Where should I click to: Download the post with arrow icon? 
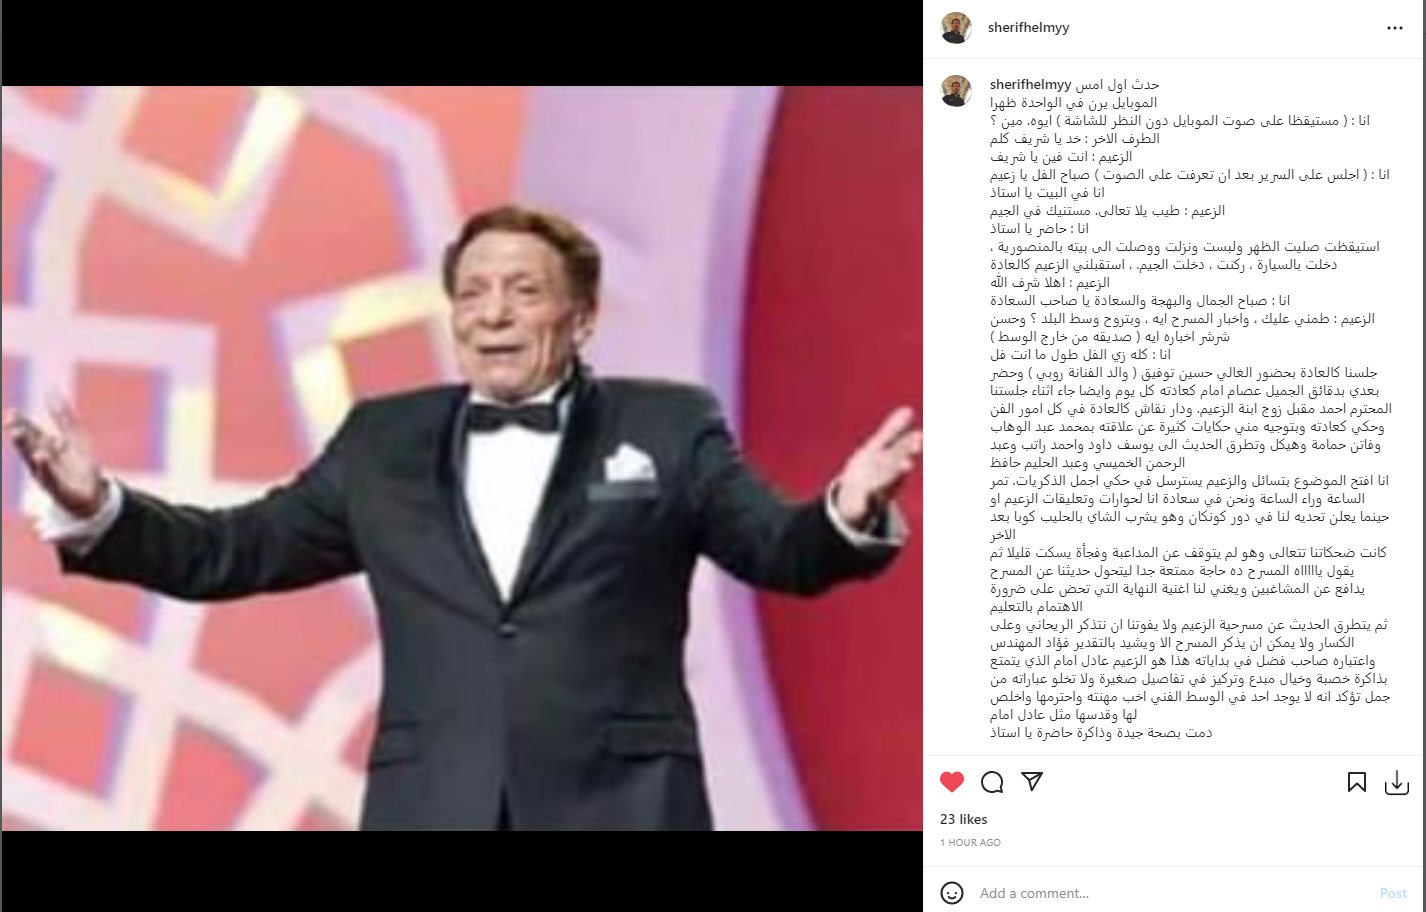click(x=1397, y=782)
